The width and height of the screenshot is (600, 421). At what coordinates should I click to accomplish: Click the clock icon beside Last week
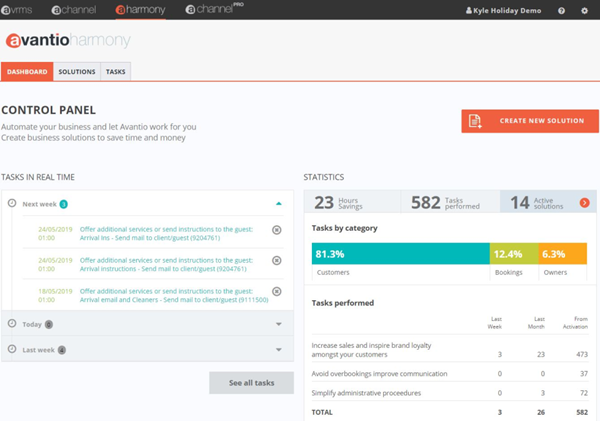(12, 349)
